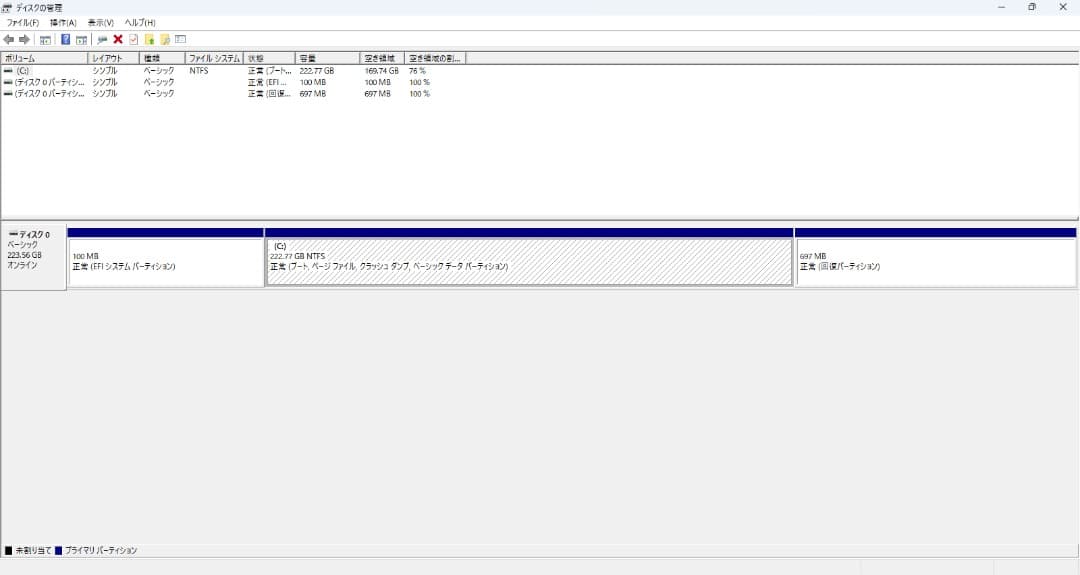Sort by the 容量 column header
The width and height of the screenshot is (1080, 575).
[x=327, y=59]
